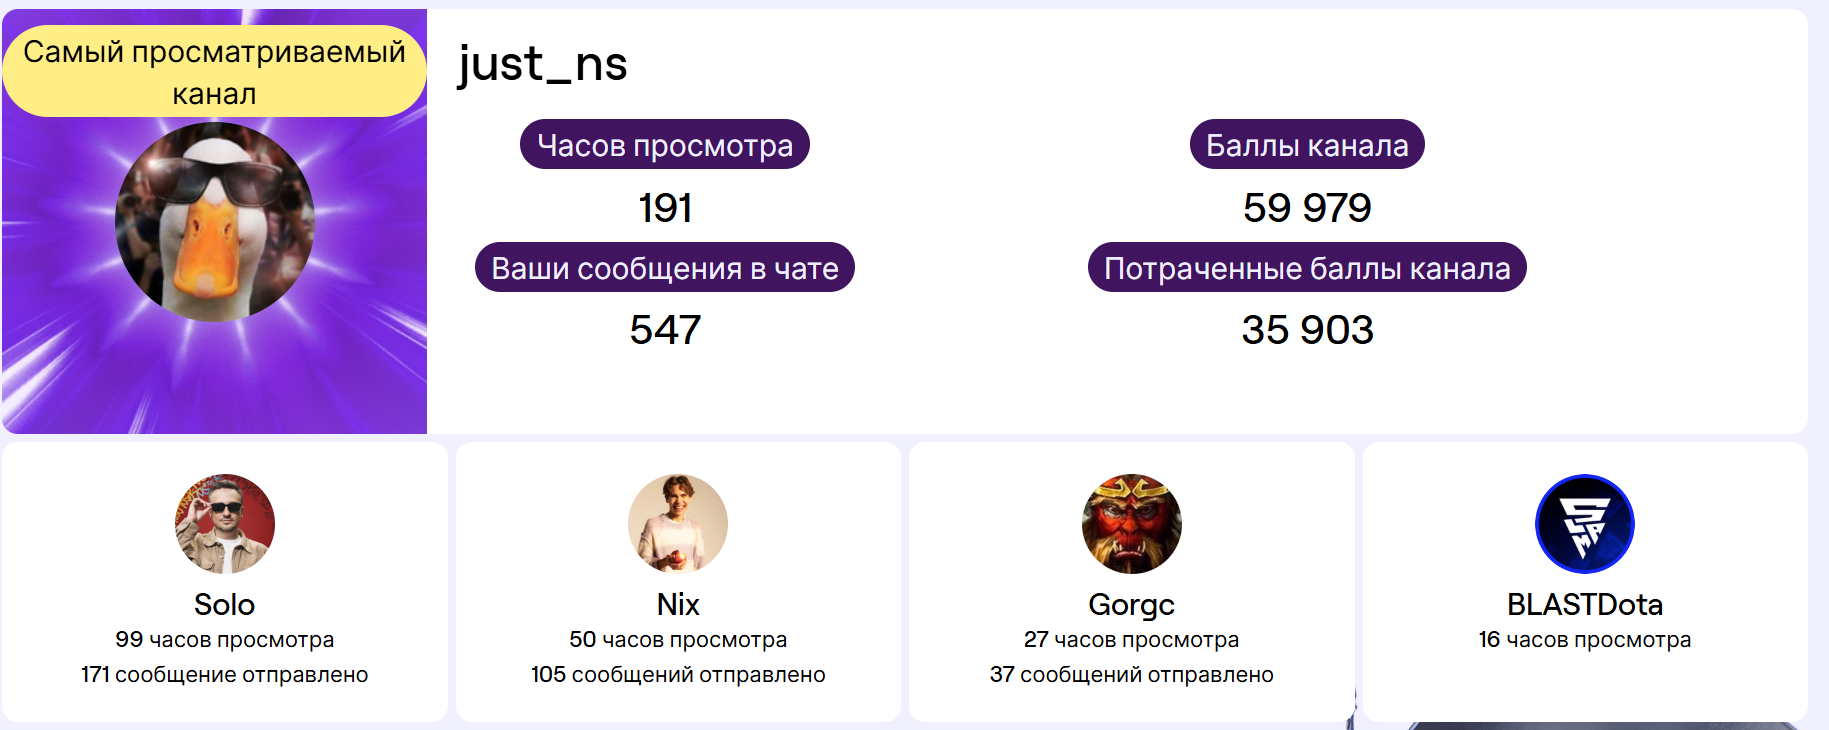The height and width of the screenshot is (730, 1829).
Task: Click the 'Потраченные баллы канала' pill
Action: point(1307,268)
